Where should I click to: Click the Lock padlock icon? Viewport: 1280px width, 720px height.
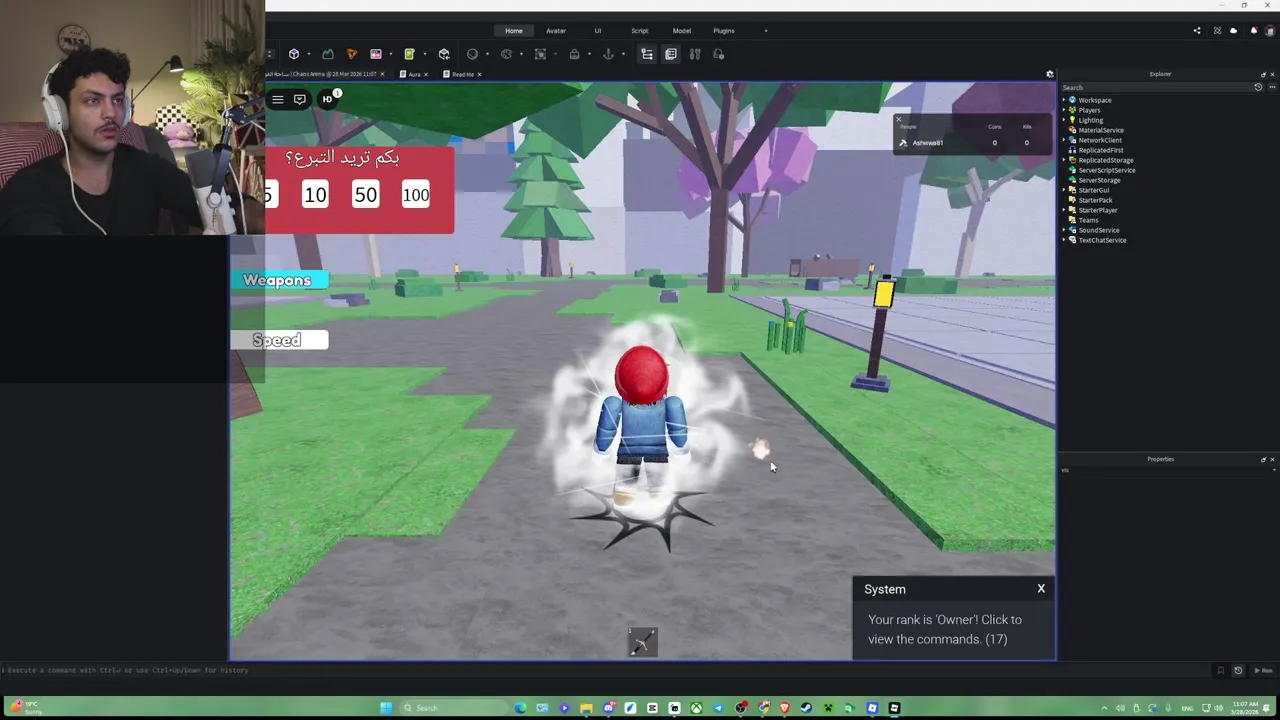click(x=574, y=54)
